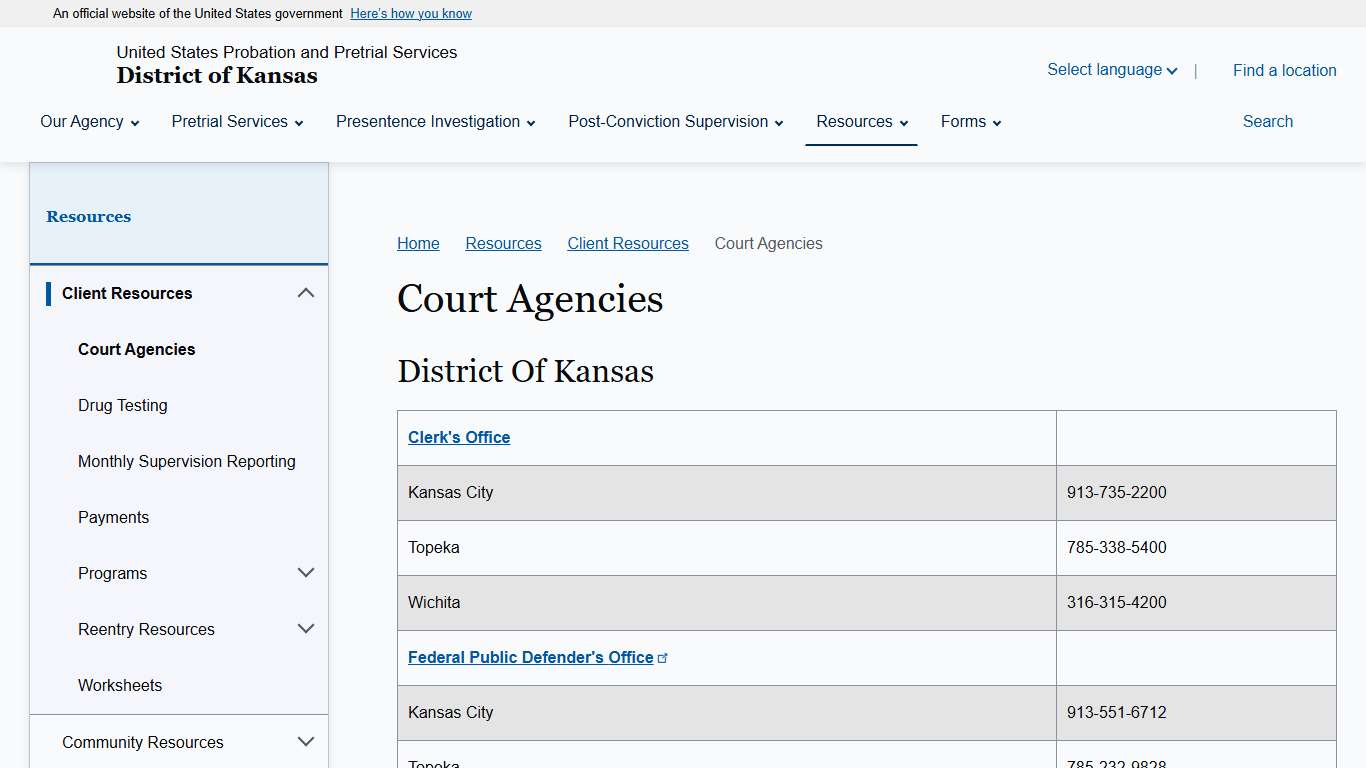Screen dimensions: 1366x768
Task: Expand the Community Resources section
Action: click(x=306, y=741)
